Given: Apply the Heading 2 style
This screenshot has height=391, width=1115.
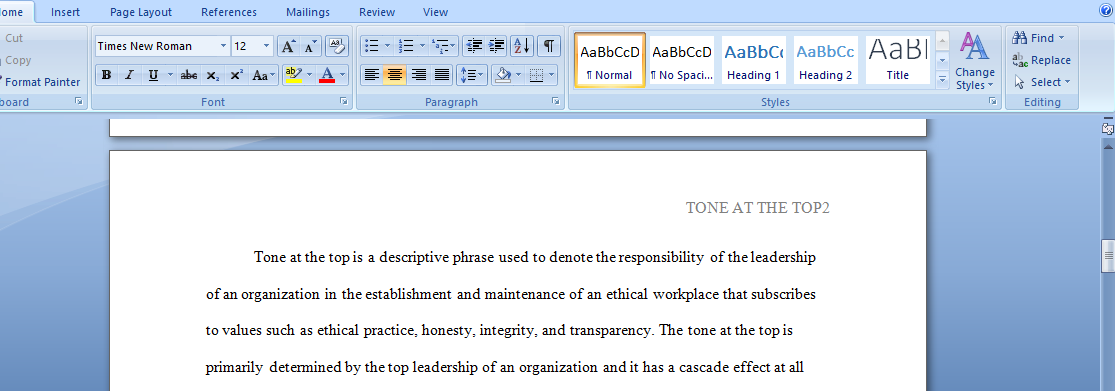Looking at the screenshot, I should tap(826, 60).
